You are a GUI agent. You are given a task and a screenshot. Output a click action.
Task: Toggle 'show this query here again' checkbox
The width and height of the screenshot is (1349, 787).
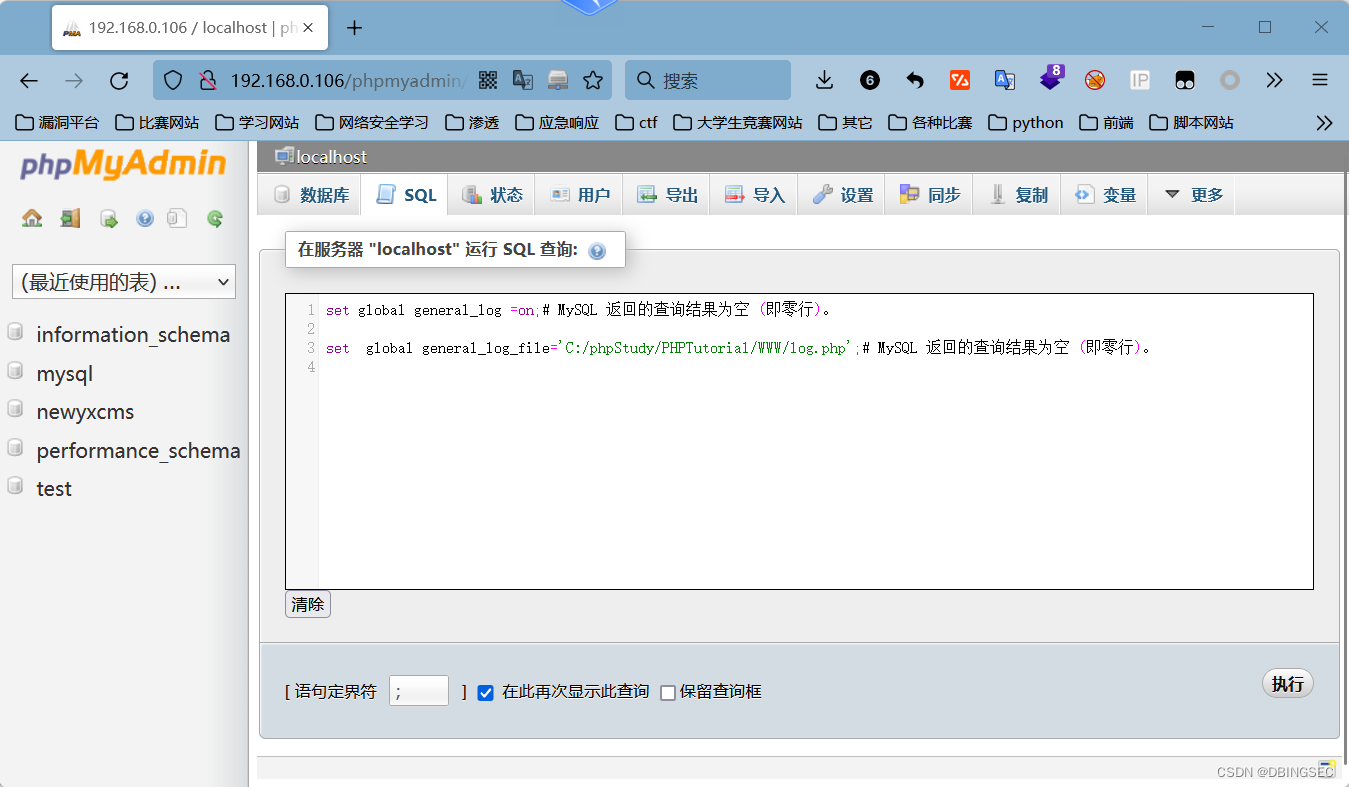(486, 692)
